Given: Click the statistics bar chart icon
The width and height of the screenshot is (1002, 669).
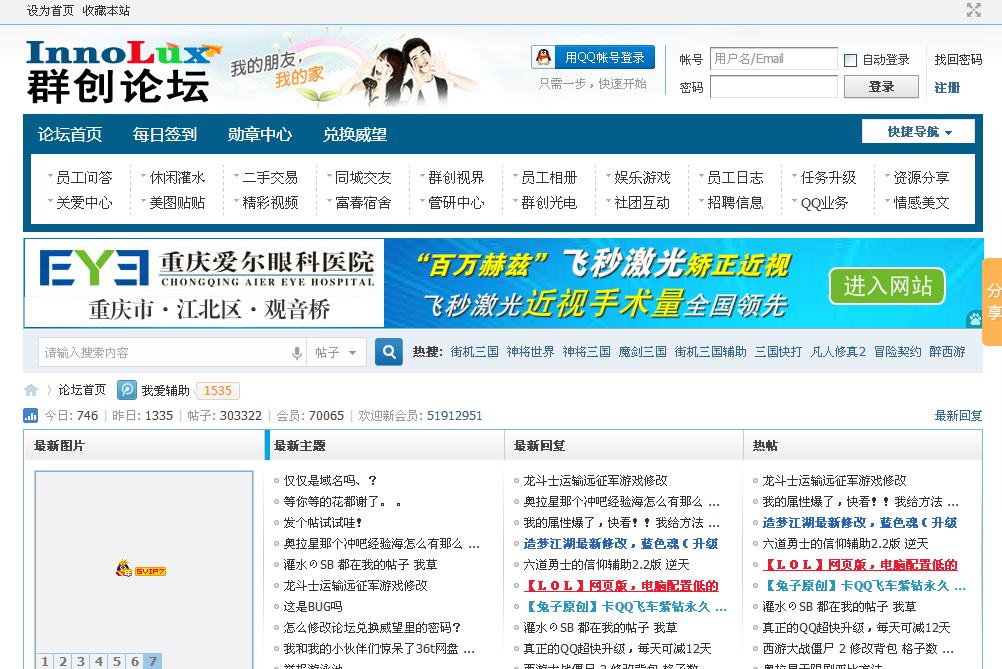Looking at the screenshot, I should [x=31, y=416].
